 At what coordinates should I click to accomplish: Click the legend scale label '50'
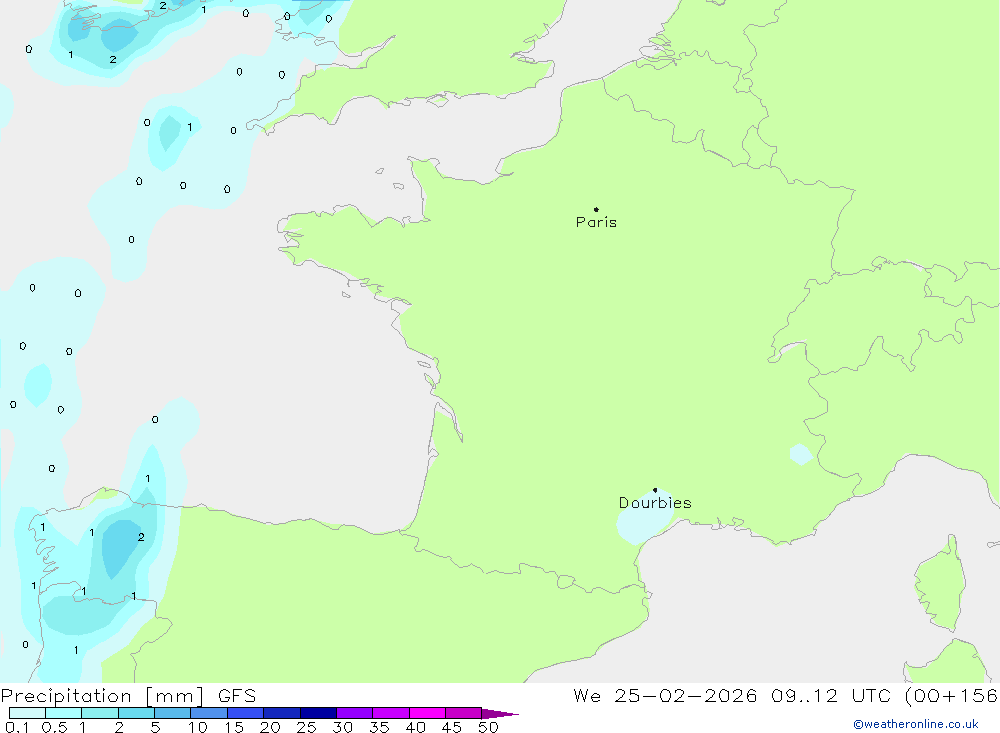point(488,727)
